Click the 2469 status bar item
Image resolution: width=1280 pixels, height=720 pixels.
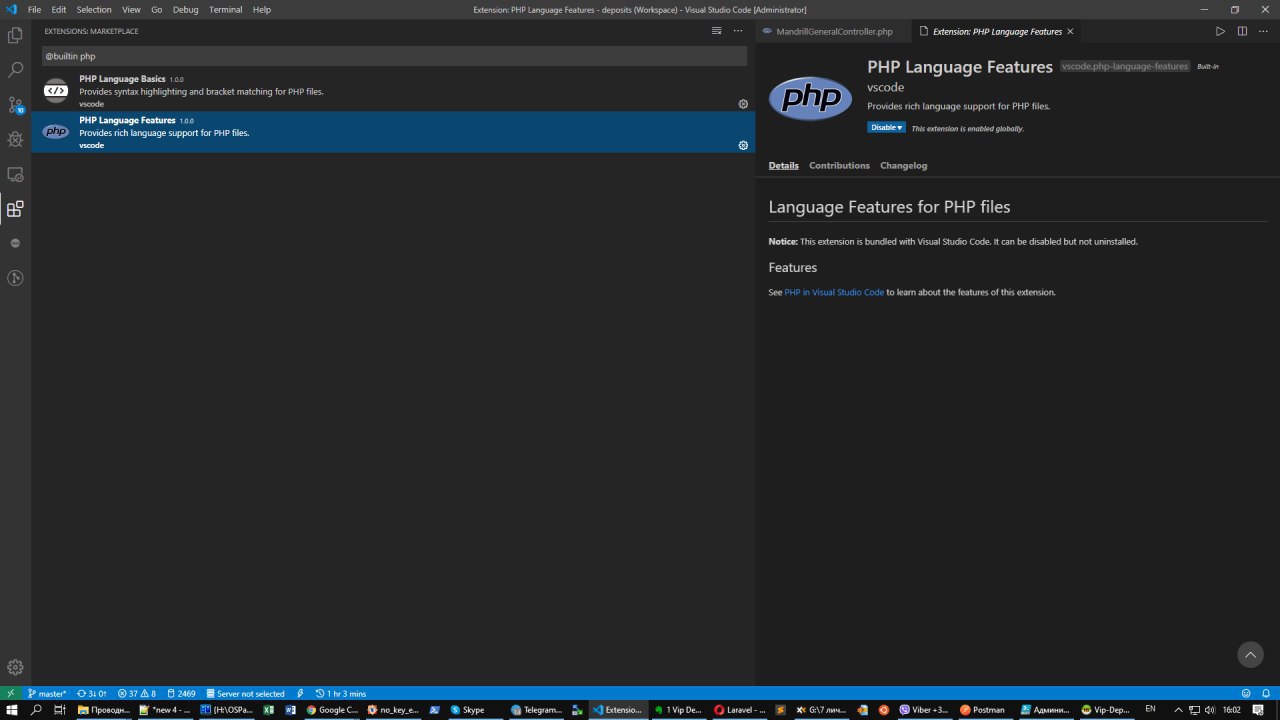pos(181,693)
